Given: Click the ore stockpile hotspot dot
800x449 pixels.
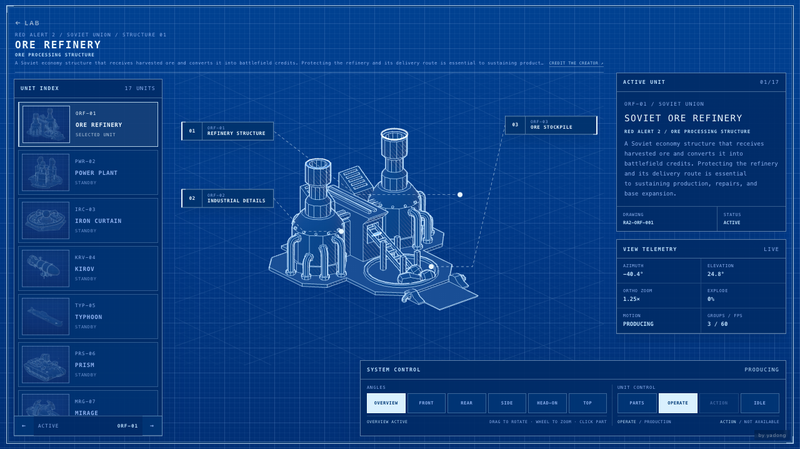Looking at the screenshot, I should (431, 266).
